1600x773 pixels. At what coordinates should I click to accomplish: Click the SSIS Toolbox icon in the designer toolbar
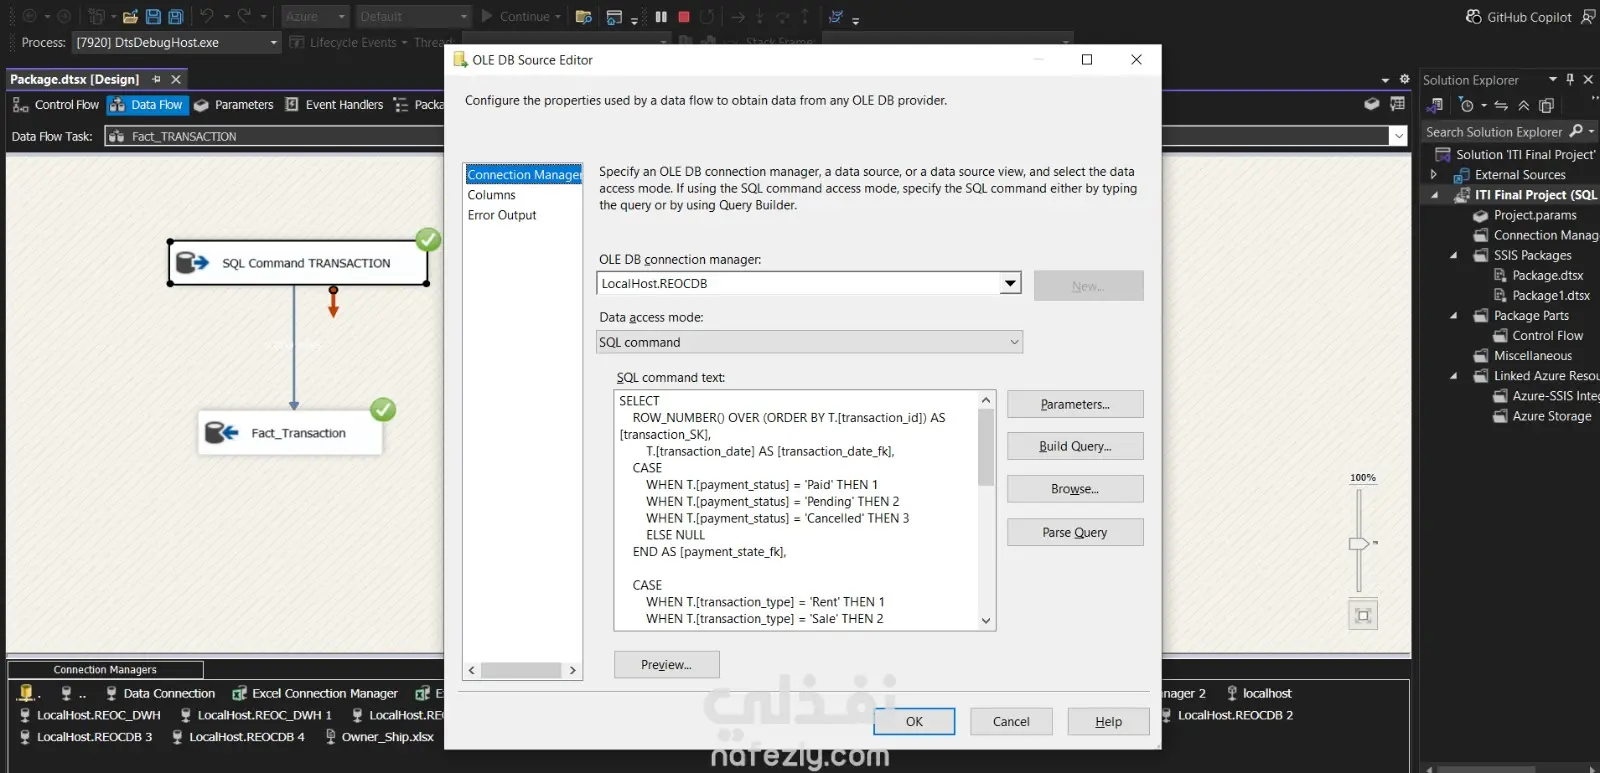(1397, 104)
